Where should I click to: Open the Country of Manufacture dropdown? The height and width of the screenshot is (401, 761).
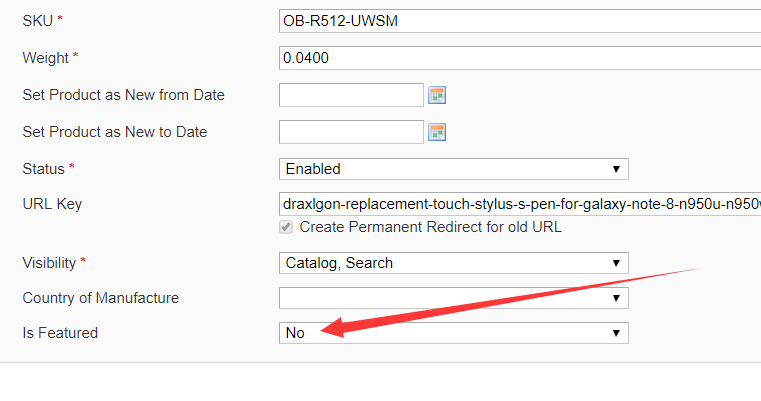(453, 298)
